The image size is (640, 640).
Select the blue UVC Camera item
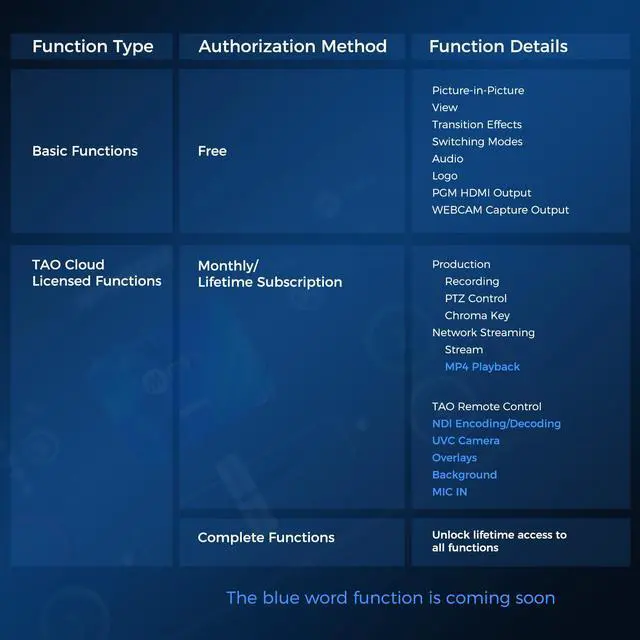point(465,441)
